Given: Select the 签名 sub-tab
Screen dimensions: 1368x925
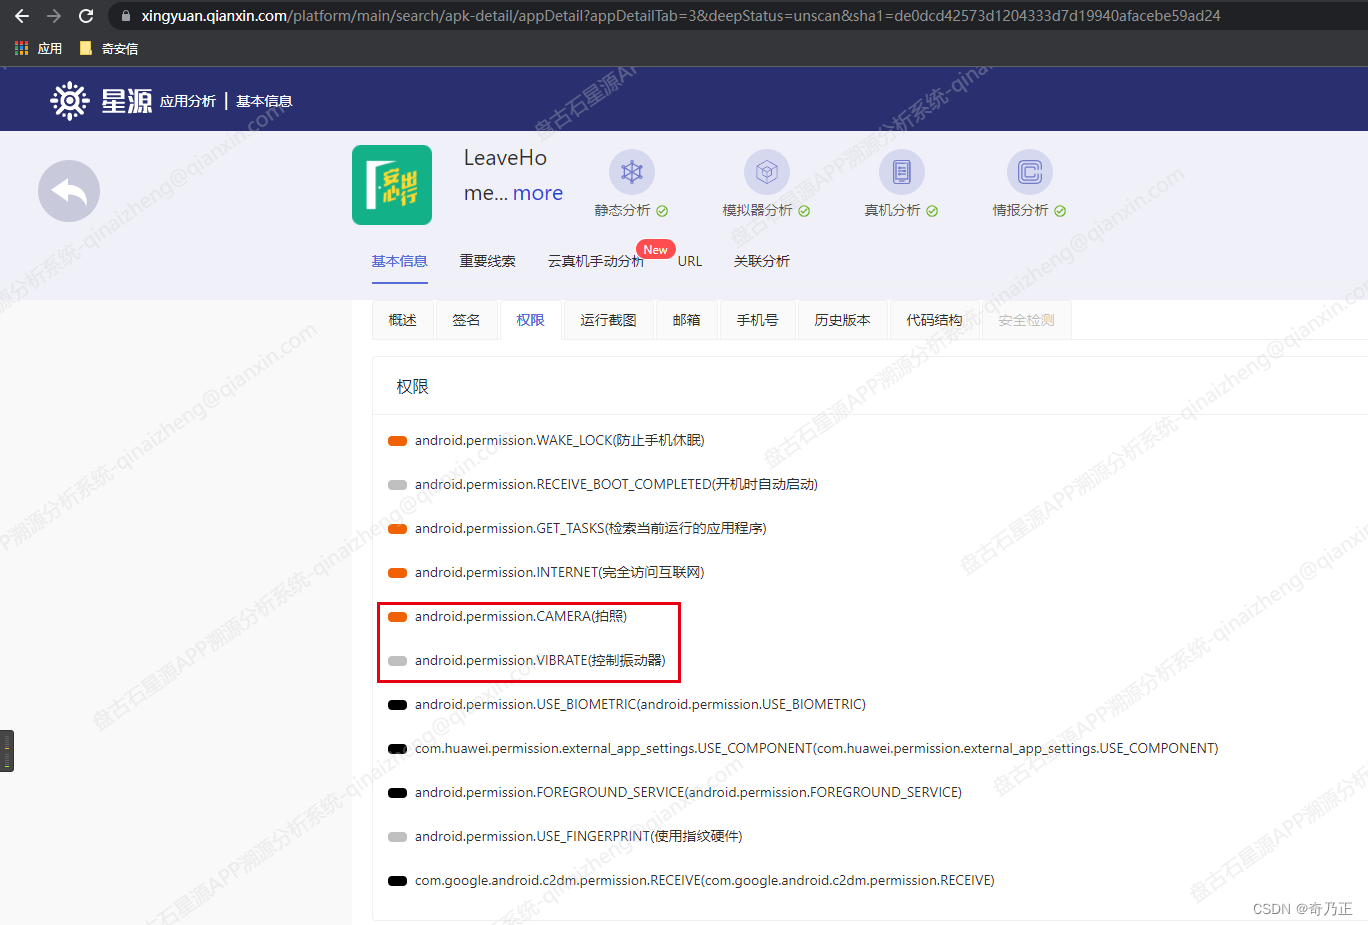Looking at the screenshot, I should click(x=466, y=320).
